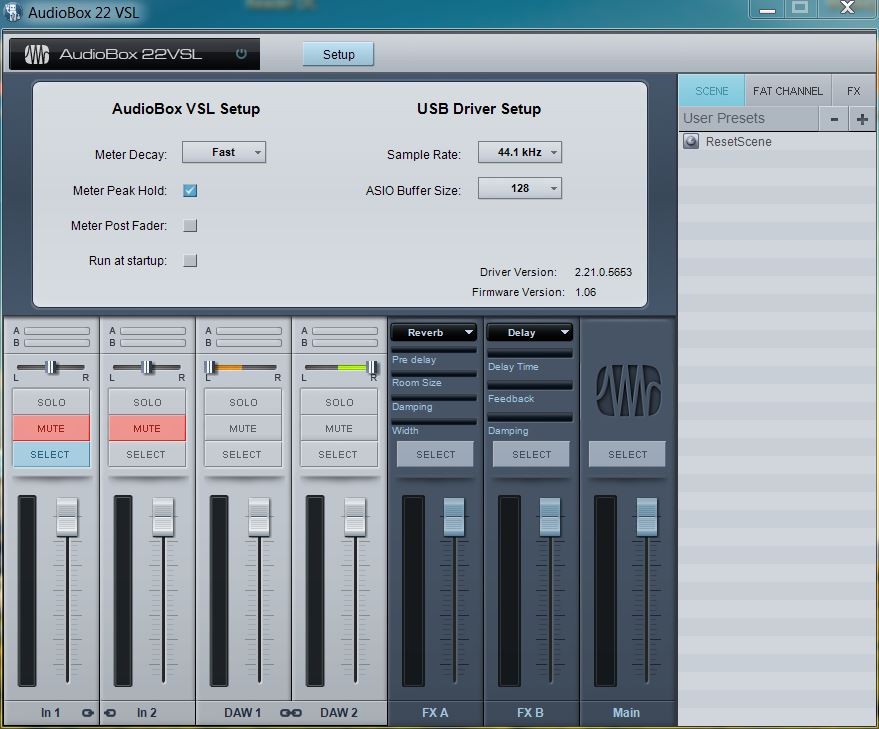The image size is (879, 729).
Task: Open the Meter Decay dropdown
Action: pyautogui.click(x=224, y=153)
